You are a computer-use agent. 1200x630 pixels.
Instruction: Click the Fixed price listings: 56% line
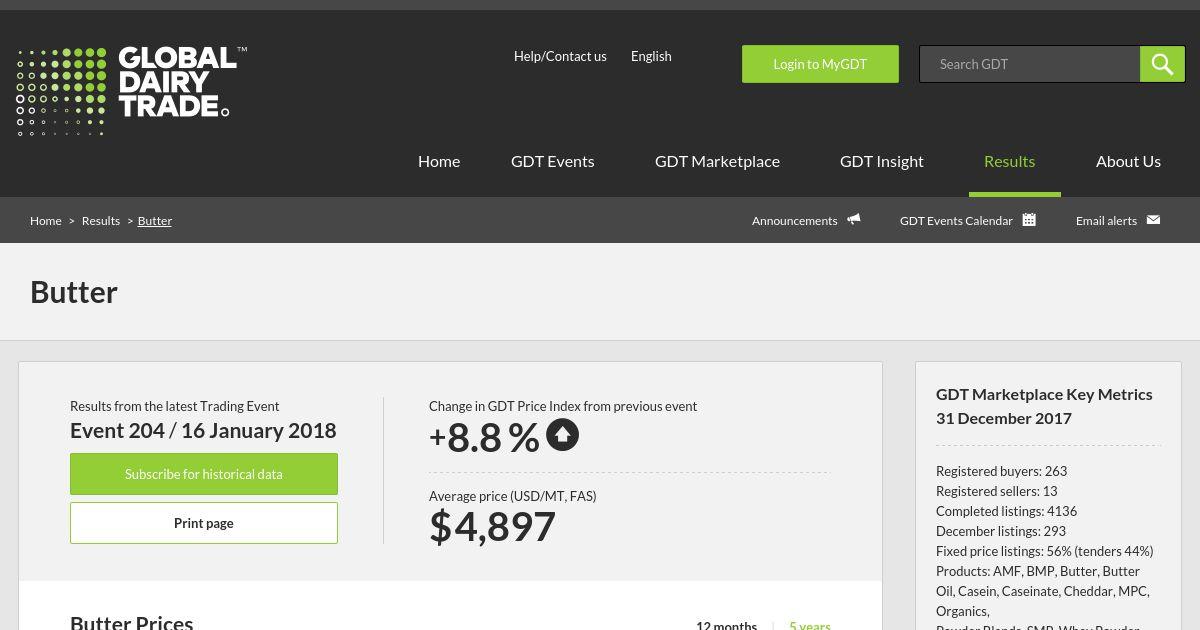point(1044,551)
